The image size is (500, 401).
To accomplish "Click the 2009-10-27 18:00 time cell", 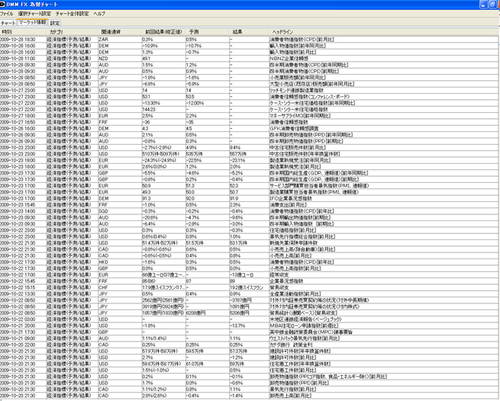I will [x=23, y=116].
